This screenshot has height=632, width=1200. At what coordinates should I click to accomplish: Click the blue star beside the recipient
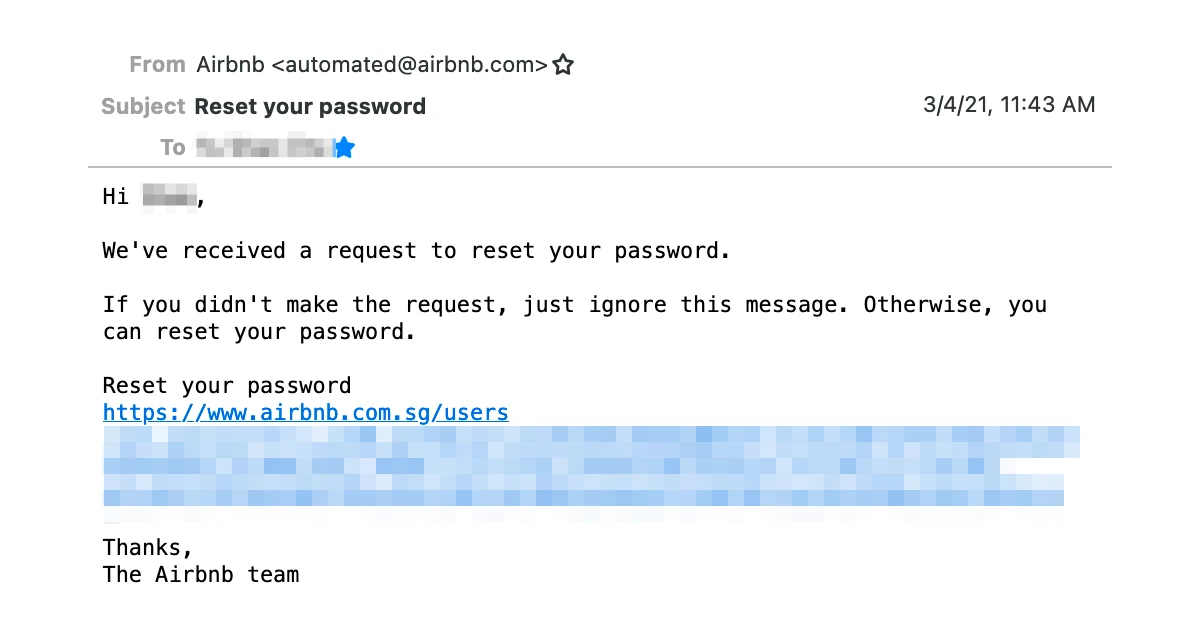pyautogui.click(x=345, y=148)
